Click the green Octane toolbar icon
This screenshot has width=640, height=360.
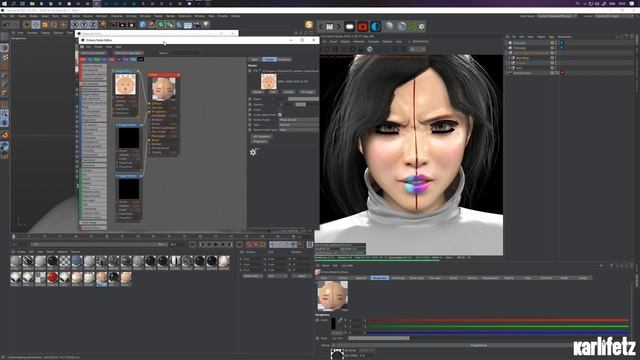pyautogui.click(x=413, y=27)
